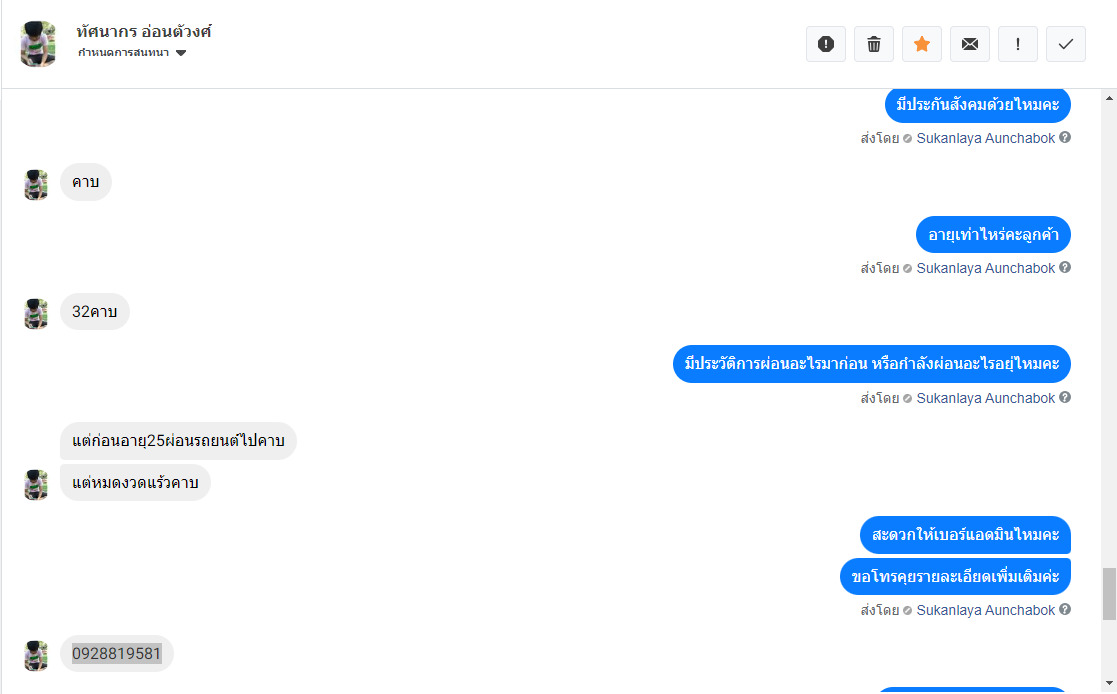Image resolution: width=1117 pixels, height=694 pixels.
Task: Open the assign conversation dropdown arrow
Action: [181, 53]
